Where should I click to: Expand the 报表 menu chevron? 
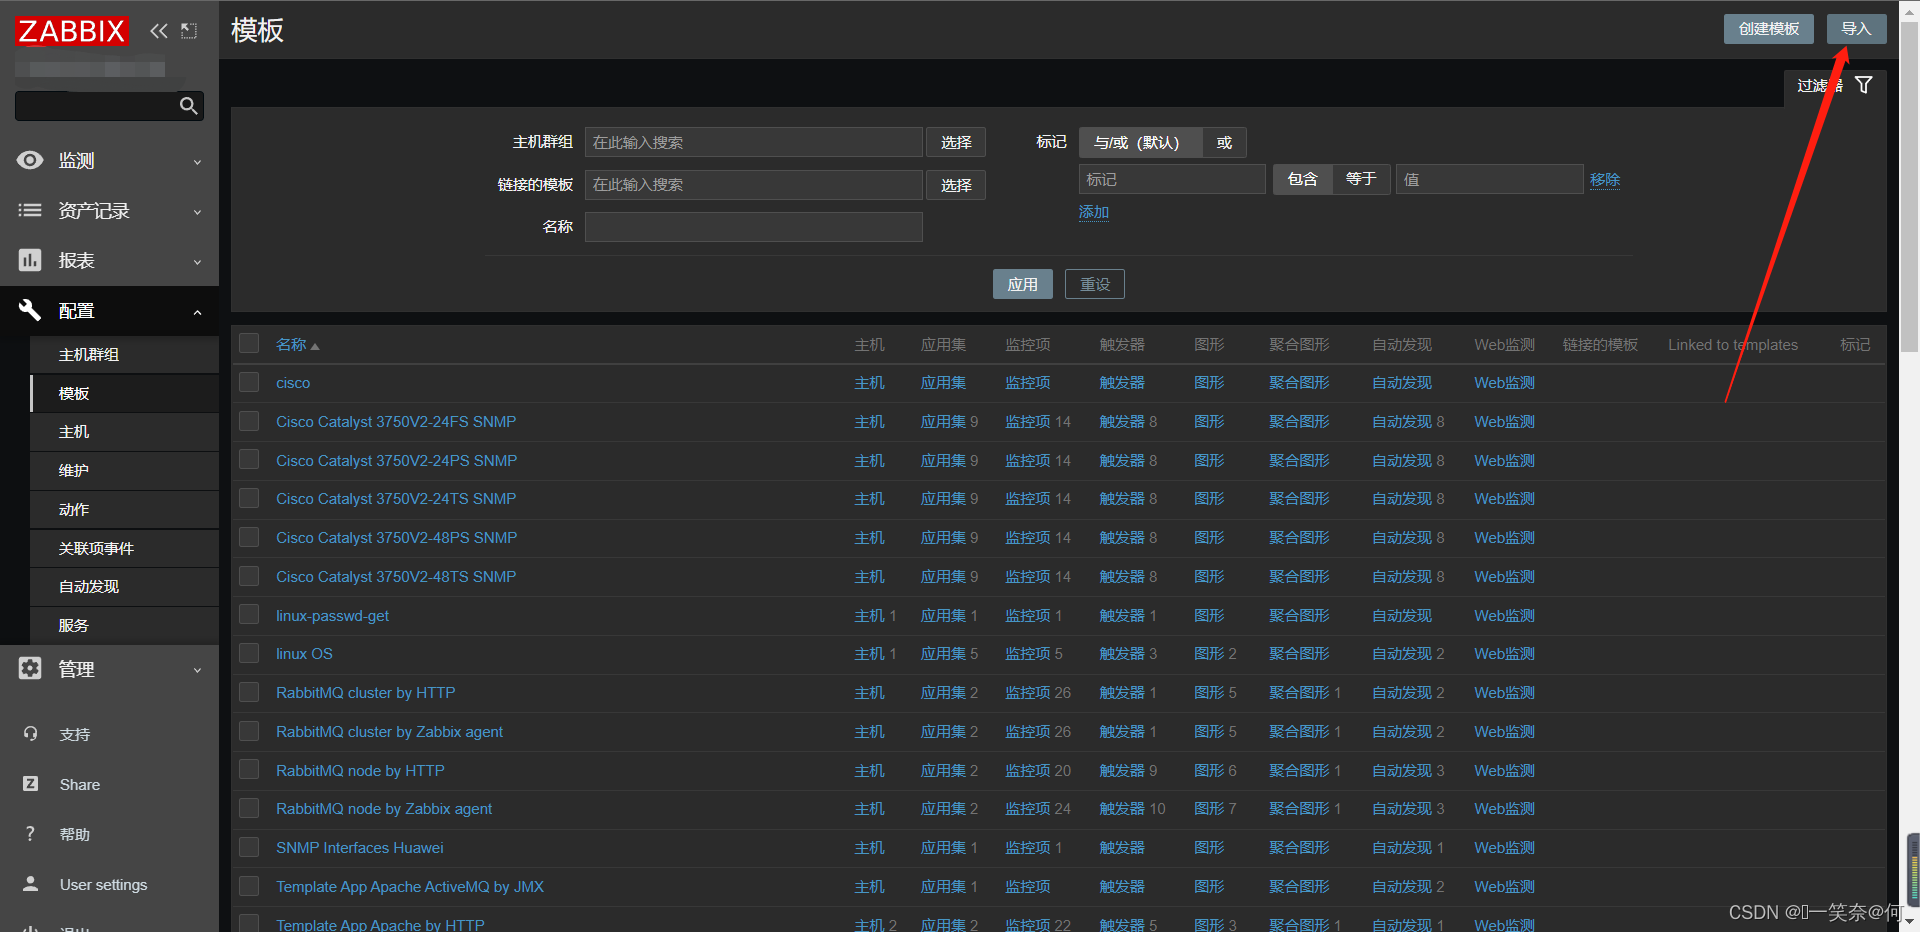197,262
